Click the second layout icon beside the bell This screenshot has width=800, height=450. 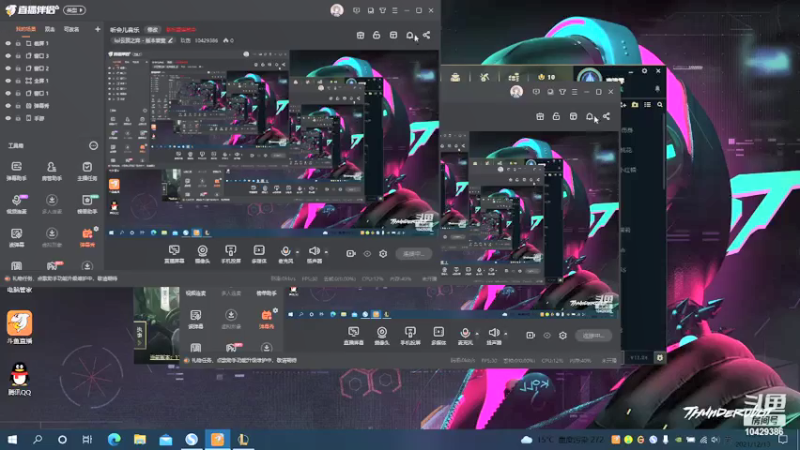click(x=393, y=35)
